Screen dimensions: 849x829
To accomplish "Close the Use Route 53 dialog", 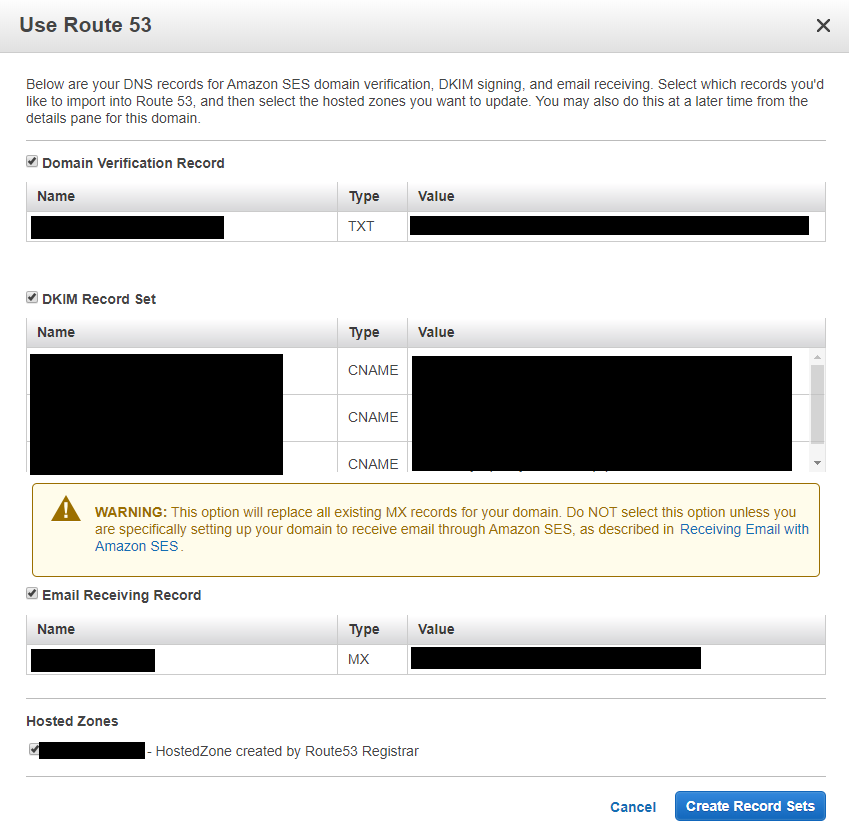I will pos(823,25).
